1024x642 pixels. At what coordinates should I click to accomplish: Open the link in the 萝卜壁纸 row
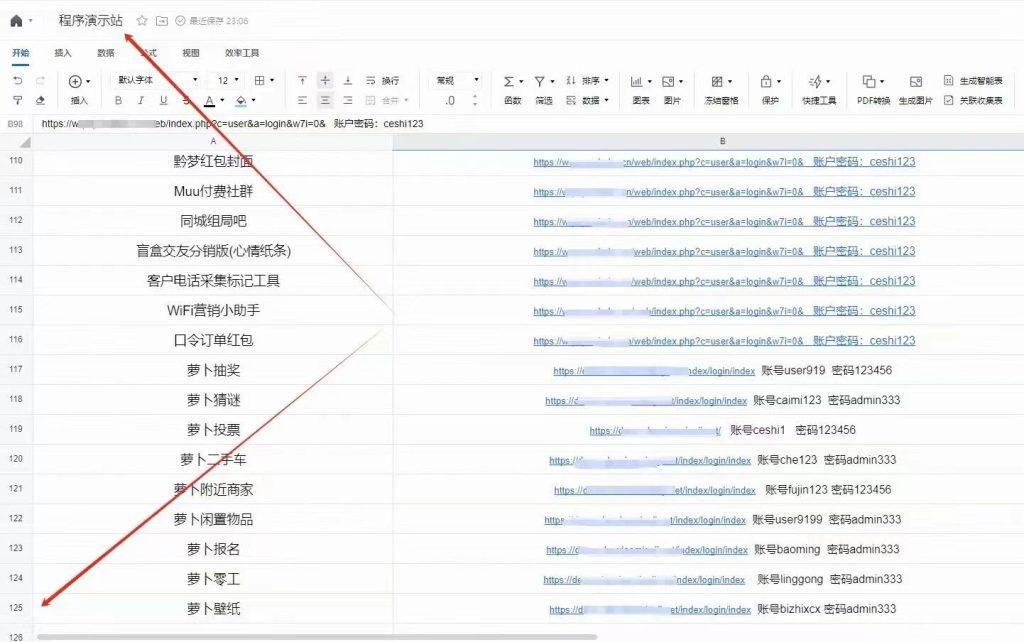[650, 609]
